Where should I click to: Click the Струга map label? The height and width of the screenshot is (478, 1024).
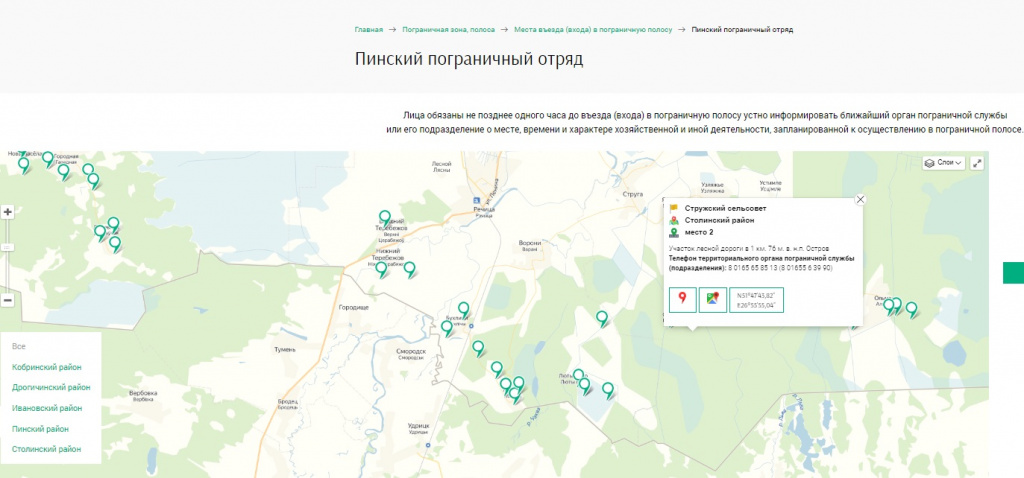(x=633, y=194)
